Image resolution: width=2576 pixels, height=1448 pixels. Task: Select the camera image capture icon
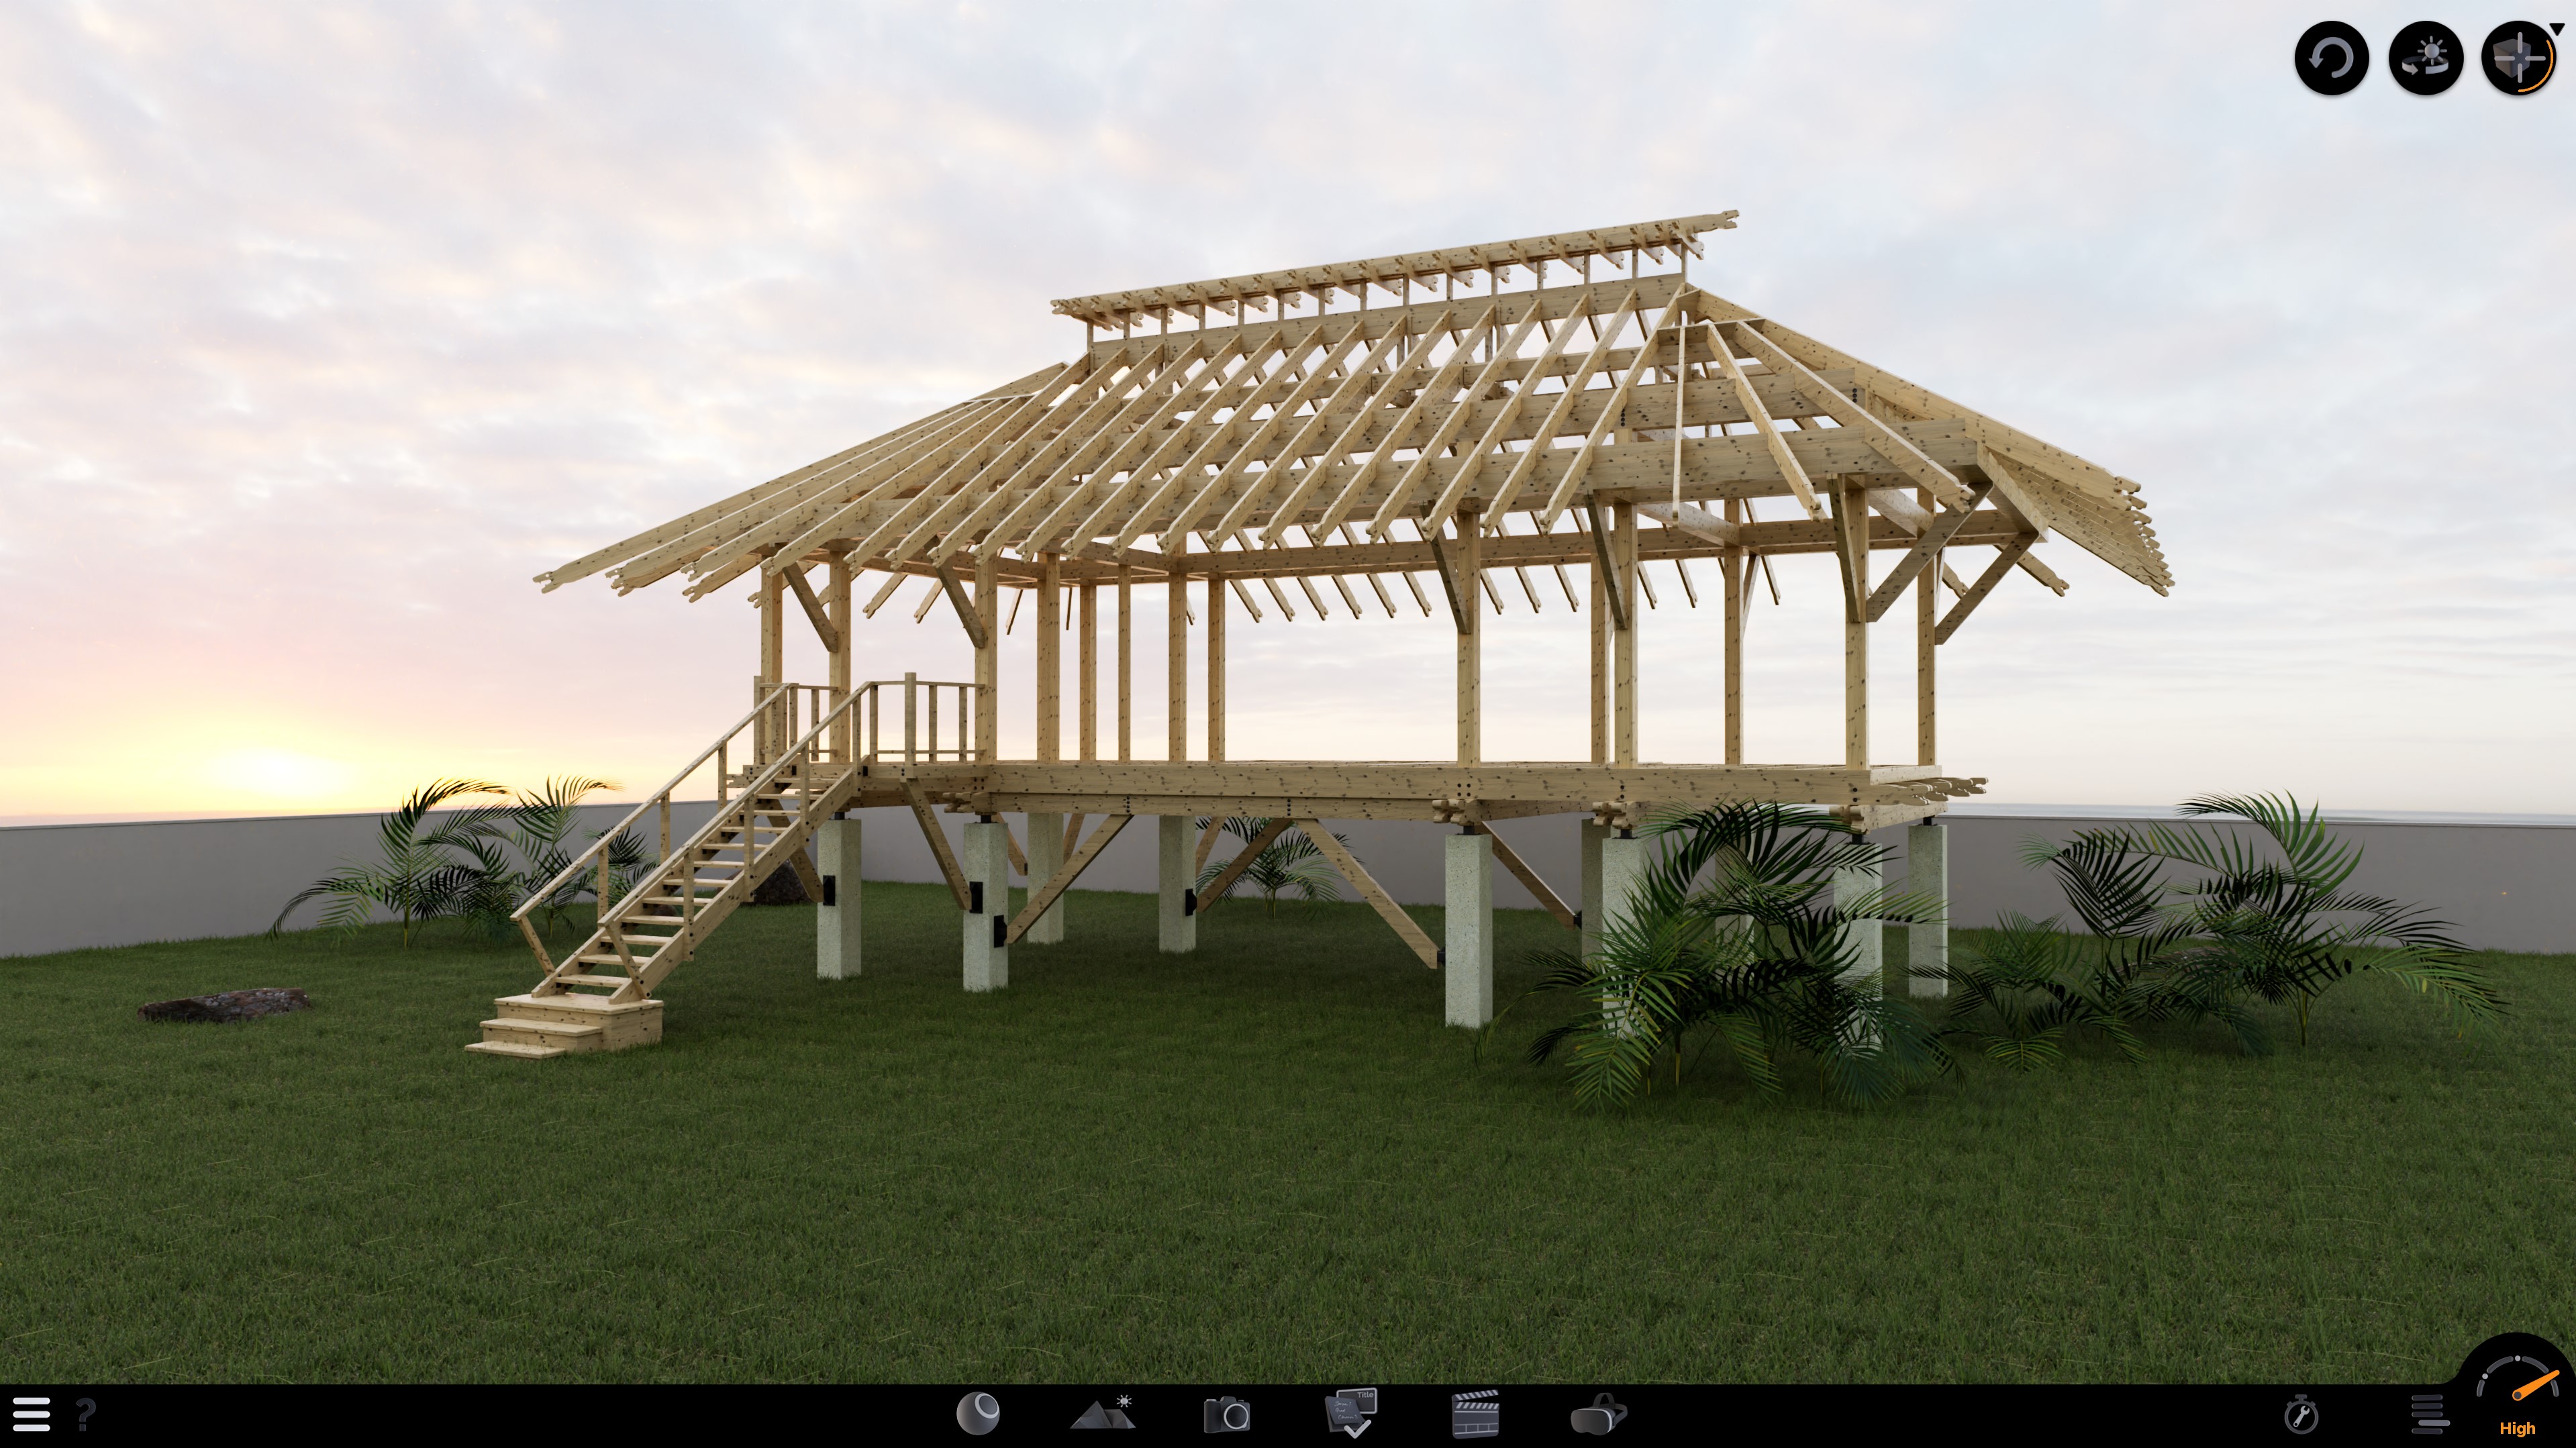coord(1226,1415)
